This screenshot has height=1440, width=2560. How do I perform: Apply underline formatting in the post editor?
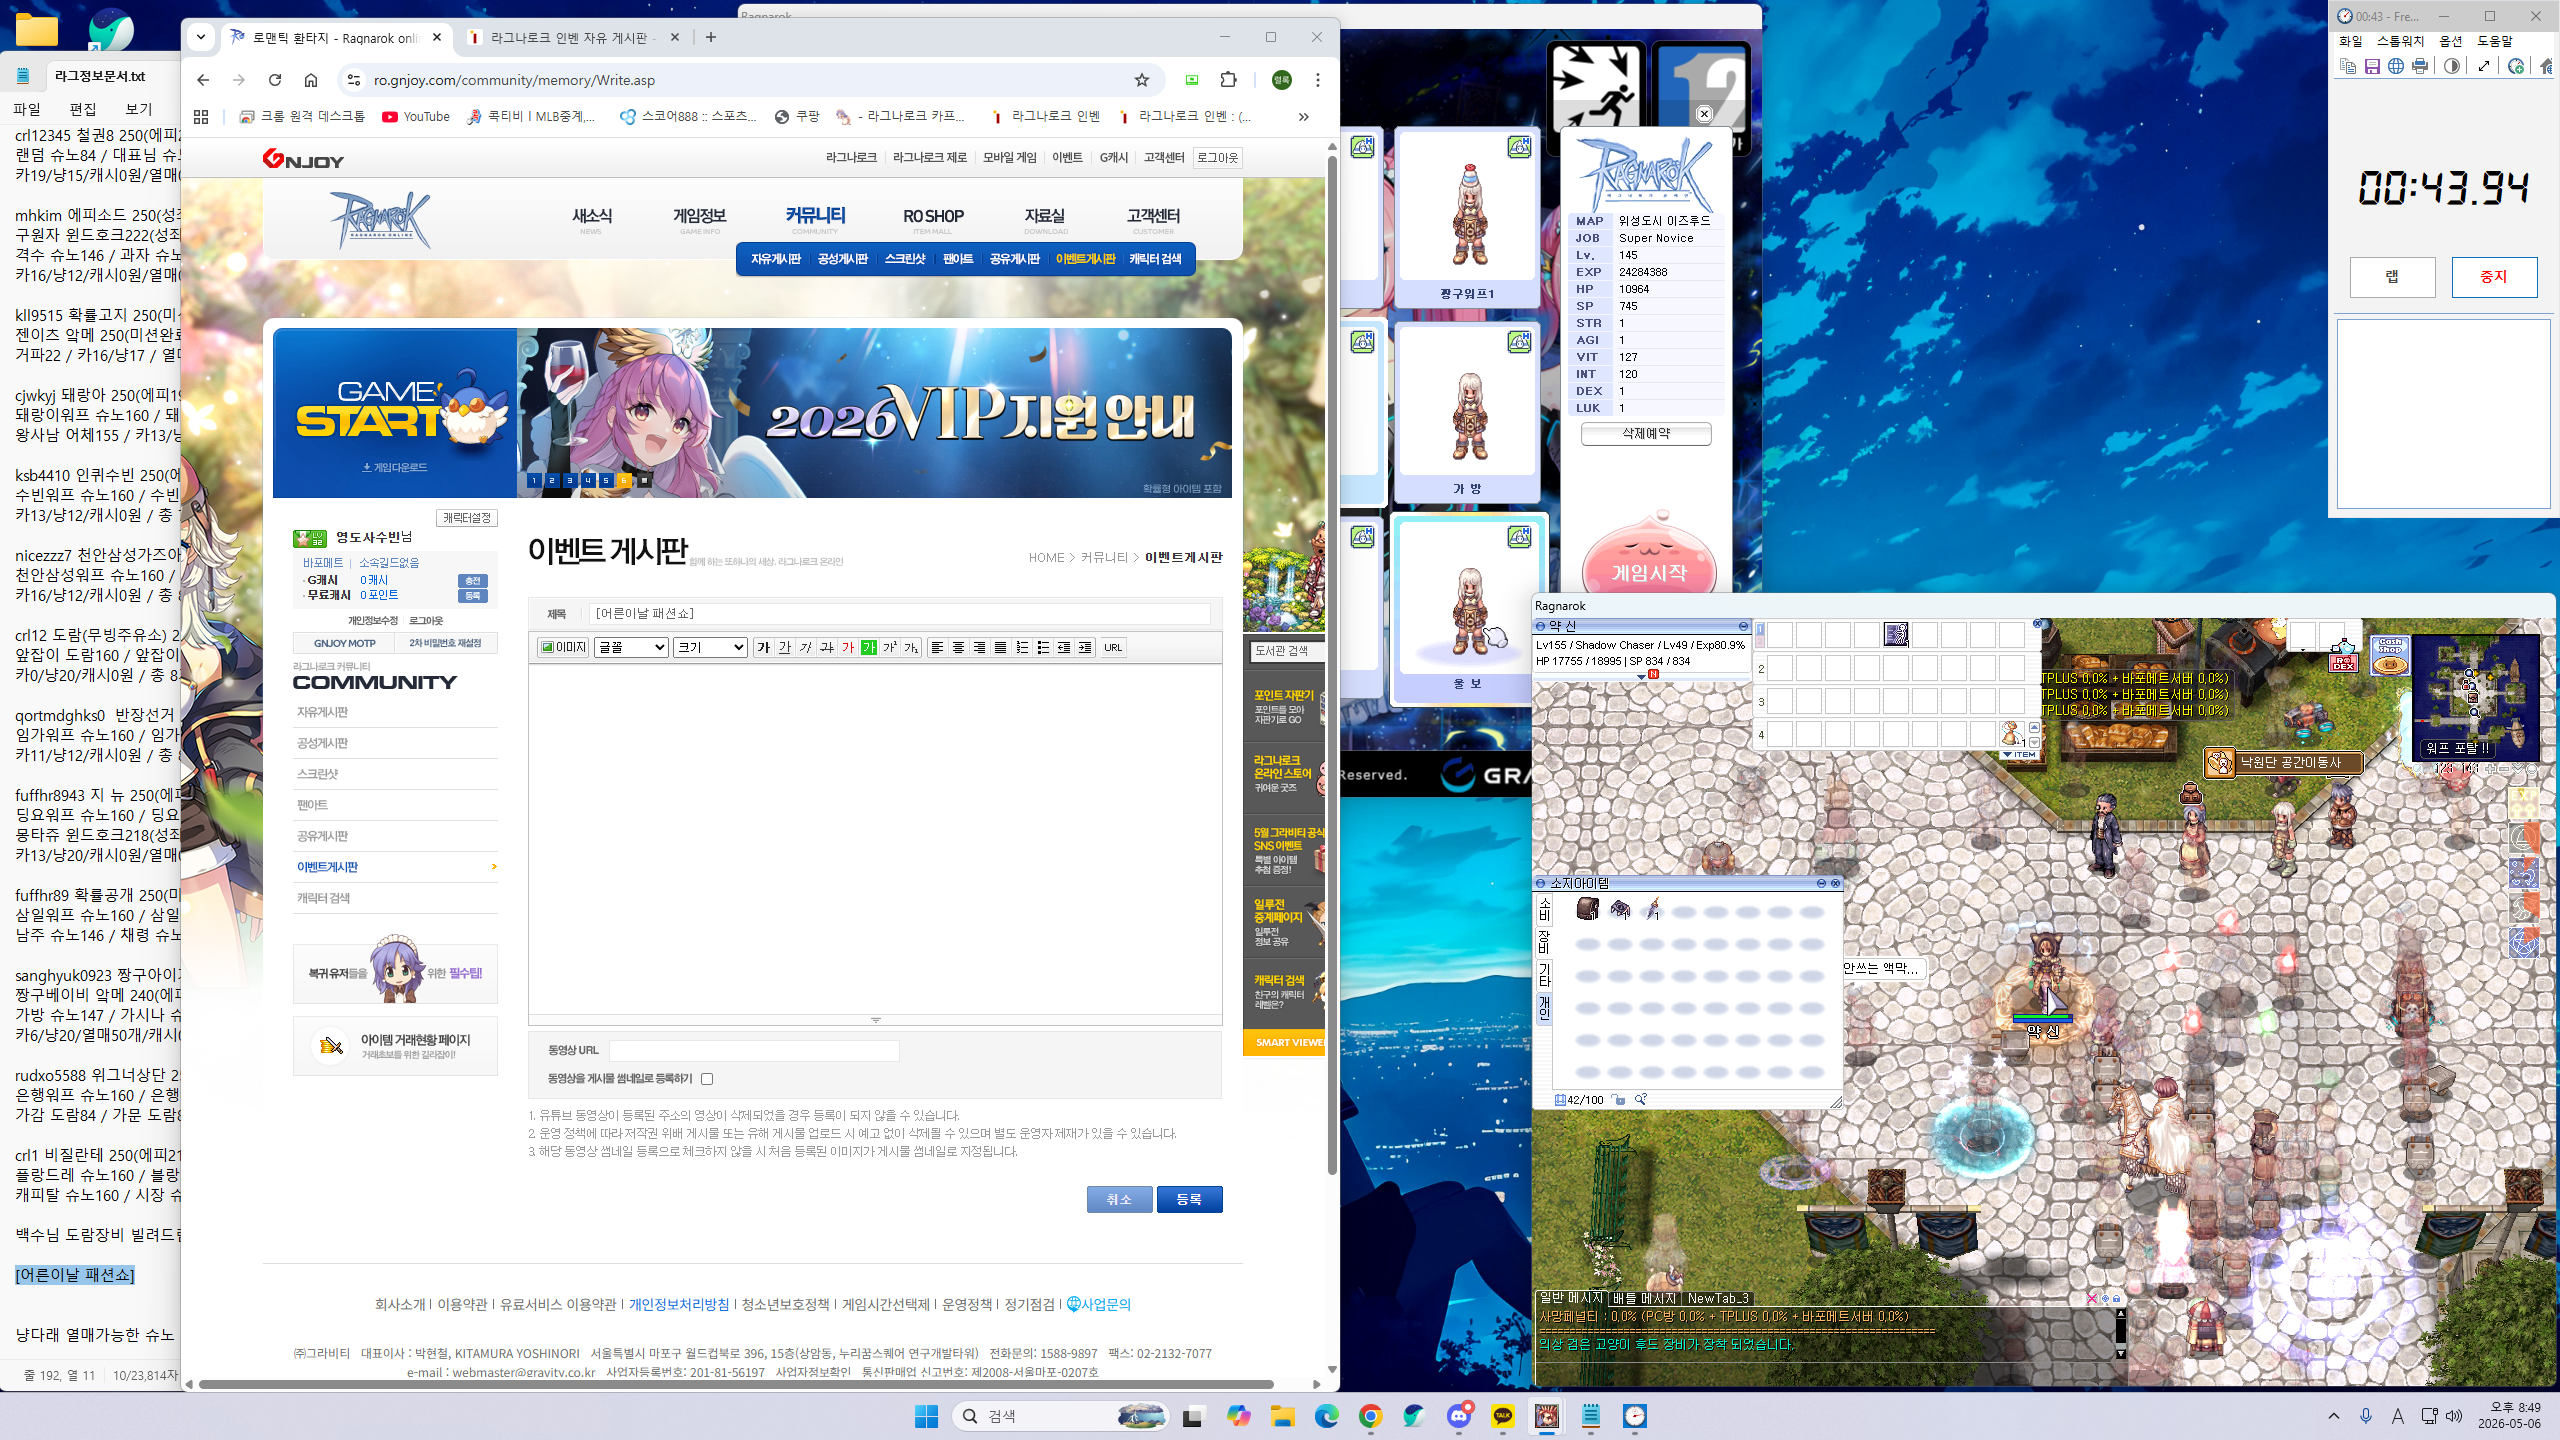pos(785,648)
